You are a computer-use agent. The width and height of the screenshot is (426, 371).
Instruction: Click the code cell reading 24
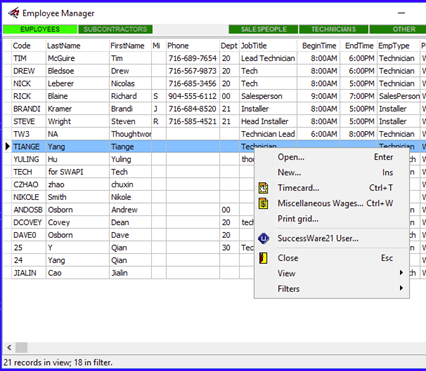tap(28, 260)
